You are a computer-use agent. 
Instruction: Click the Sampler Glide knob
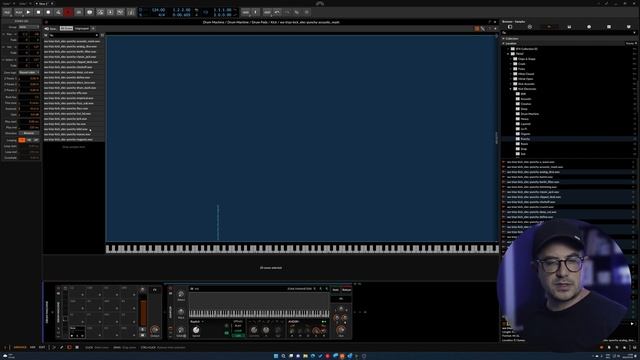pyautogui.click(x=181, y=330)
